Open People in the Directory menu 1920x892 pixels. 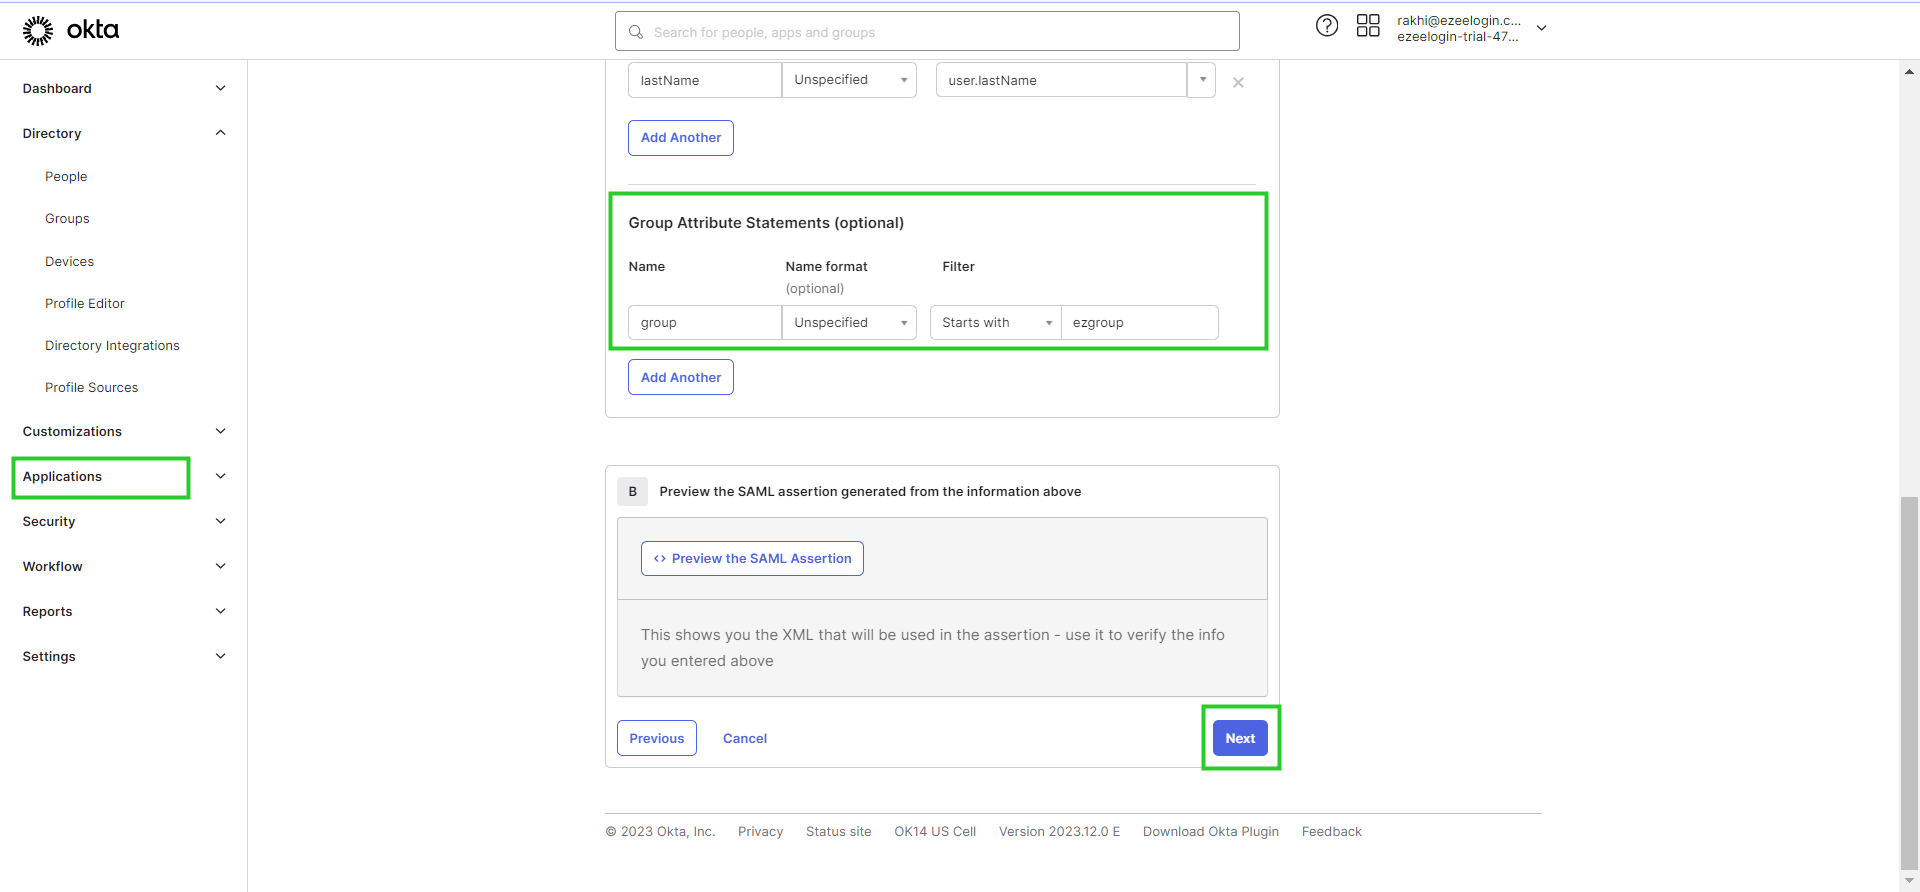click(66, 176)
